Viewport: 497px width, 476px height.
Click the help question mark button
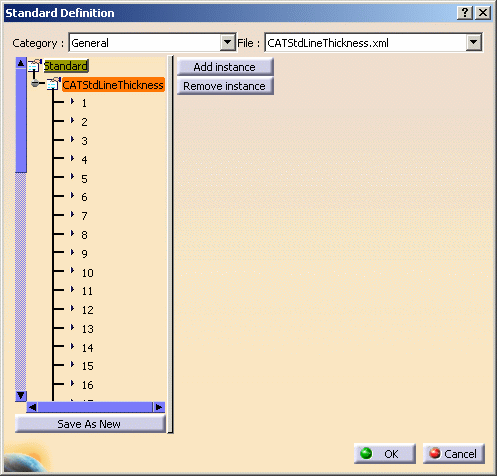click(464, 13)
